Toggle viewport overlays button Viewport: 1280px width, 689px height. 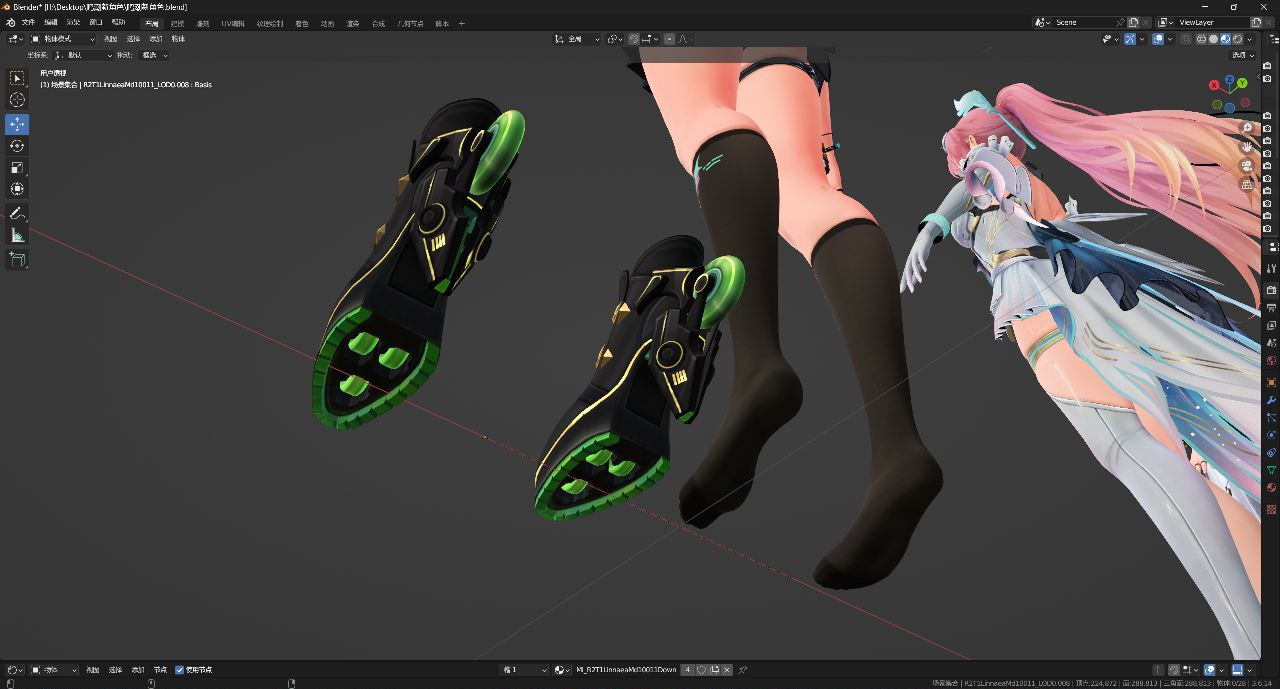1158,39
